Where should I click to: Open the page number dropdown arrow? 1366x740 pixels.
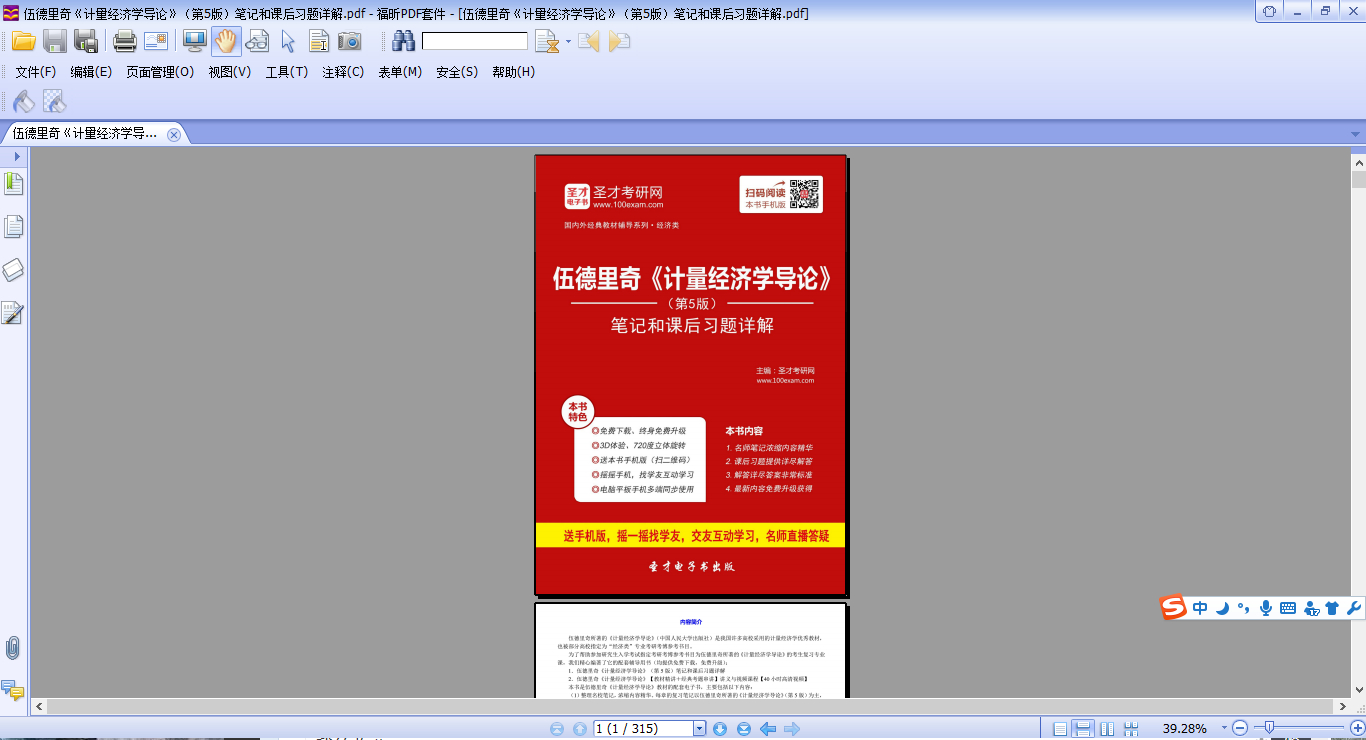[700, 729]
